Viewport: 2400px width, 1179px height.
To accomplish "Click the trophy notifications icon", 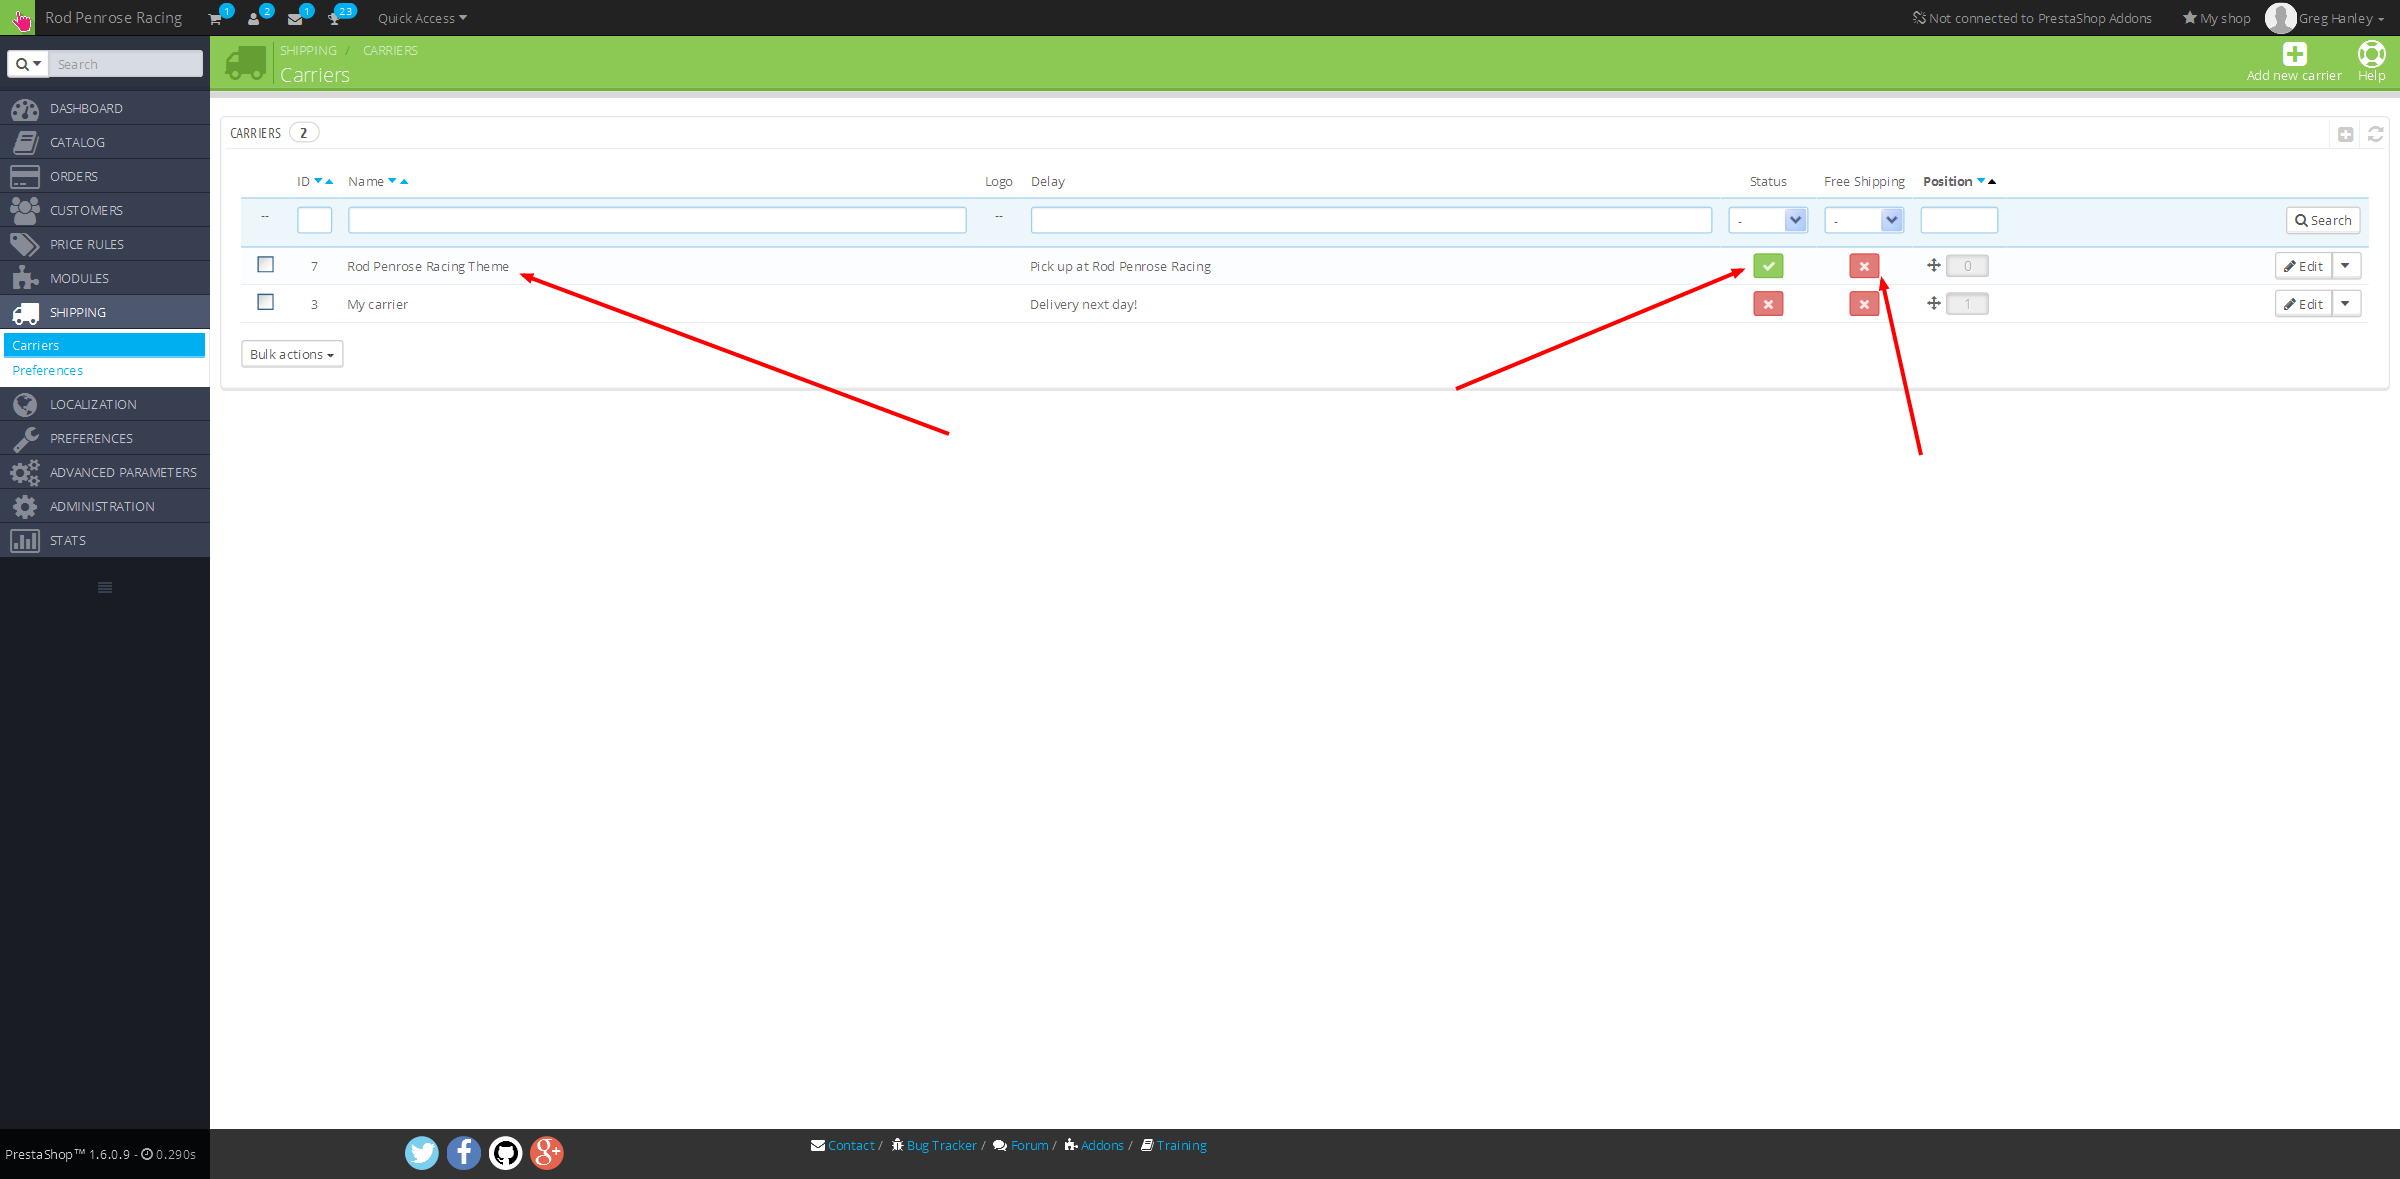I will [x=334, y=19].
